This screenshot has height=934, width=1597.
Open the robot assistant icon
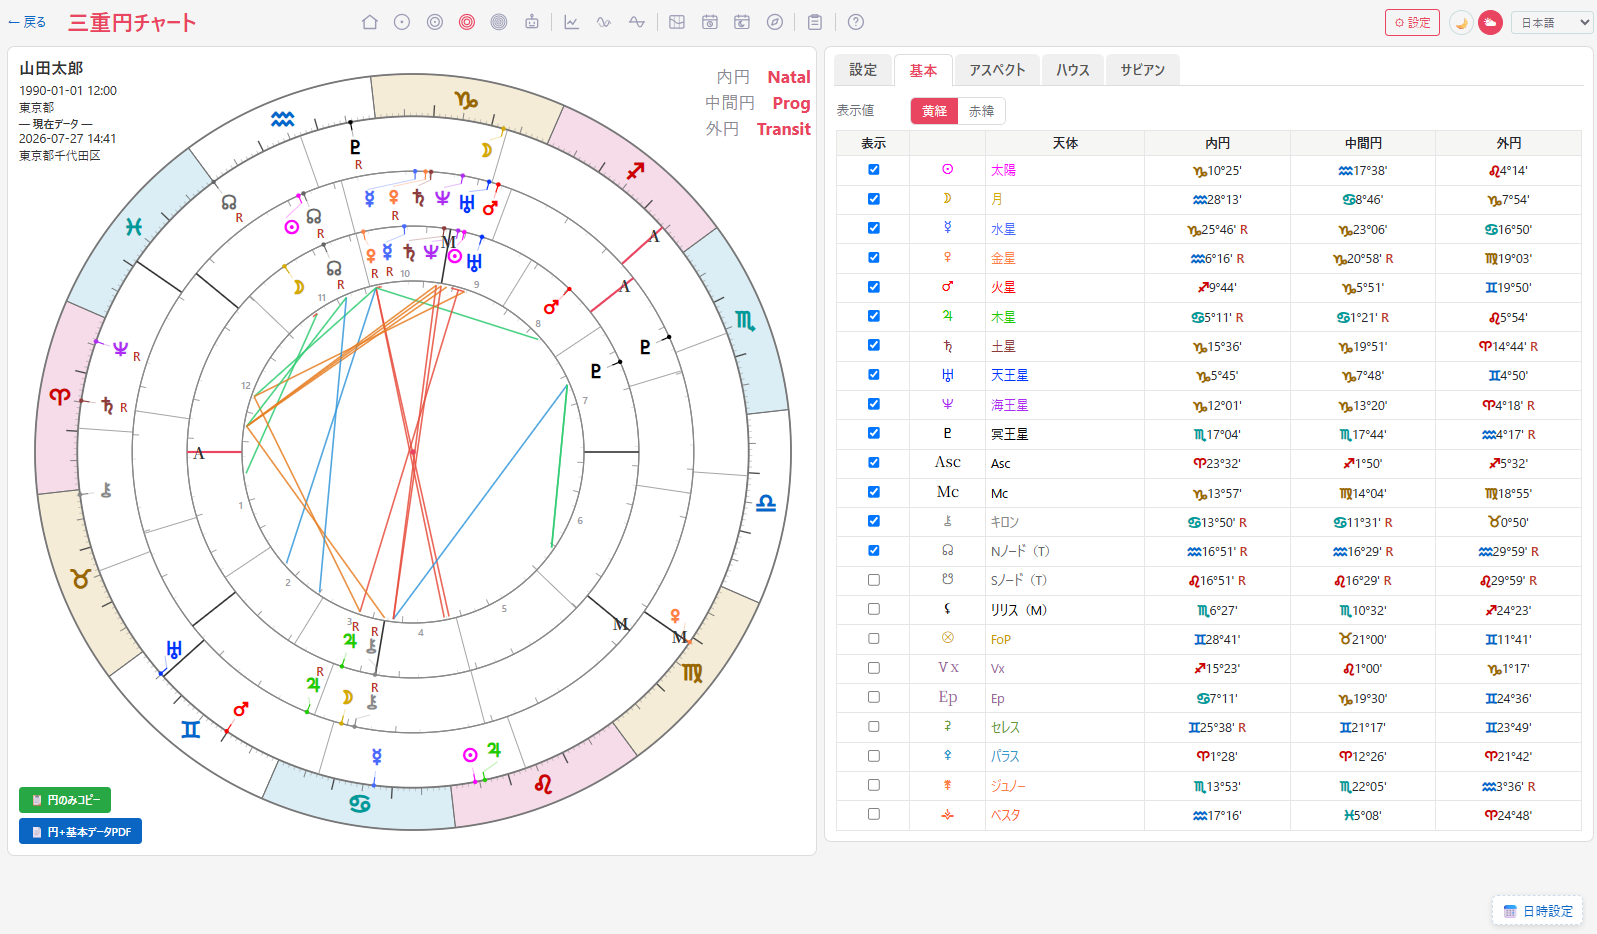[x=532, y=22]
